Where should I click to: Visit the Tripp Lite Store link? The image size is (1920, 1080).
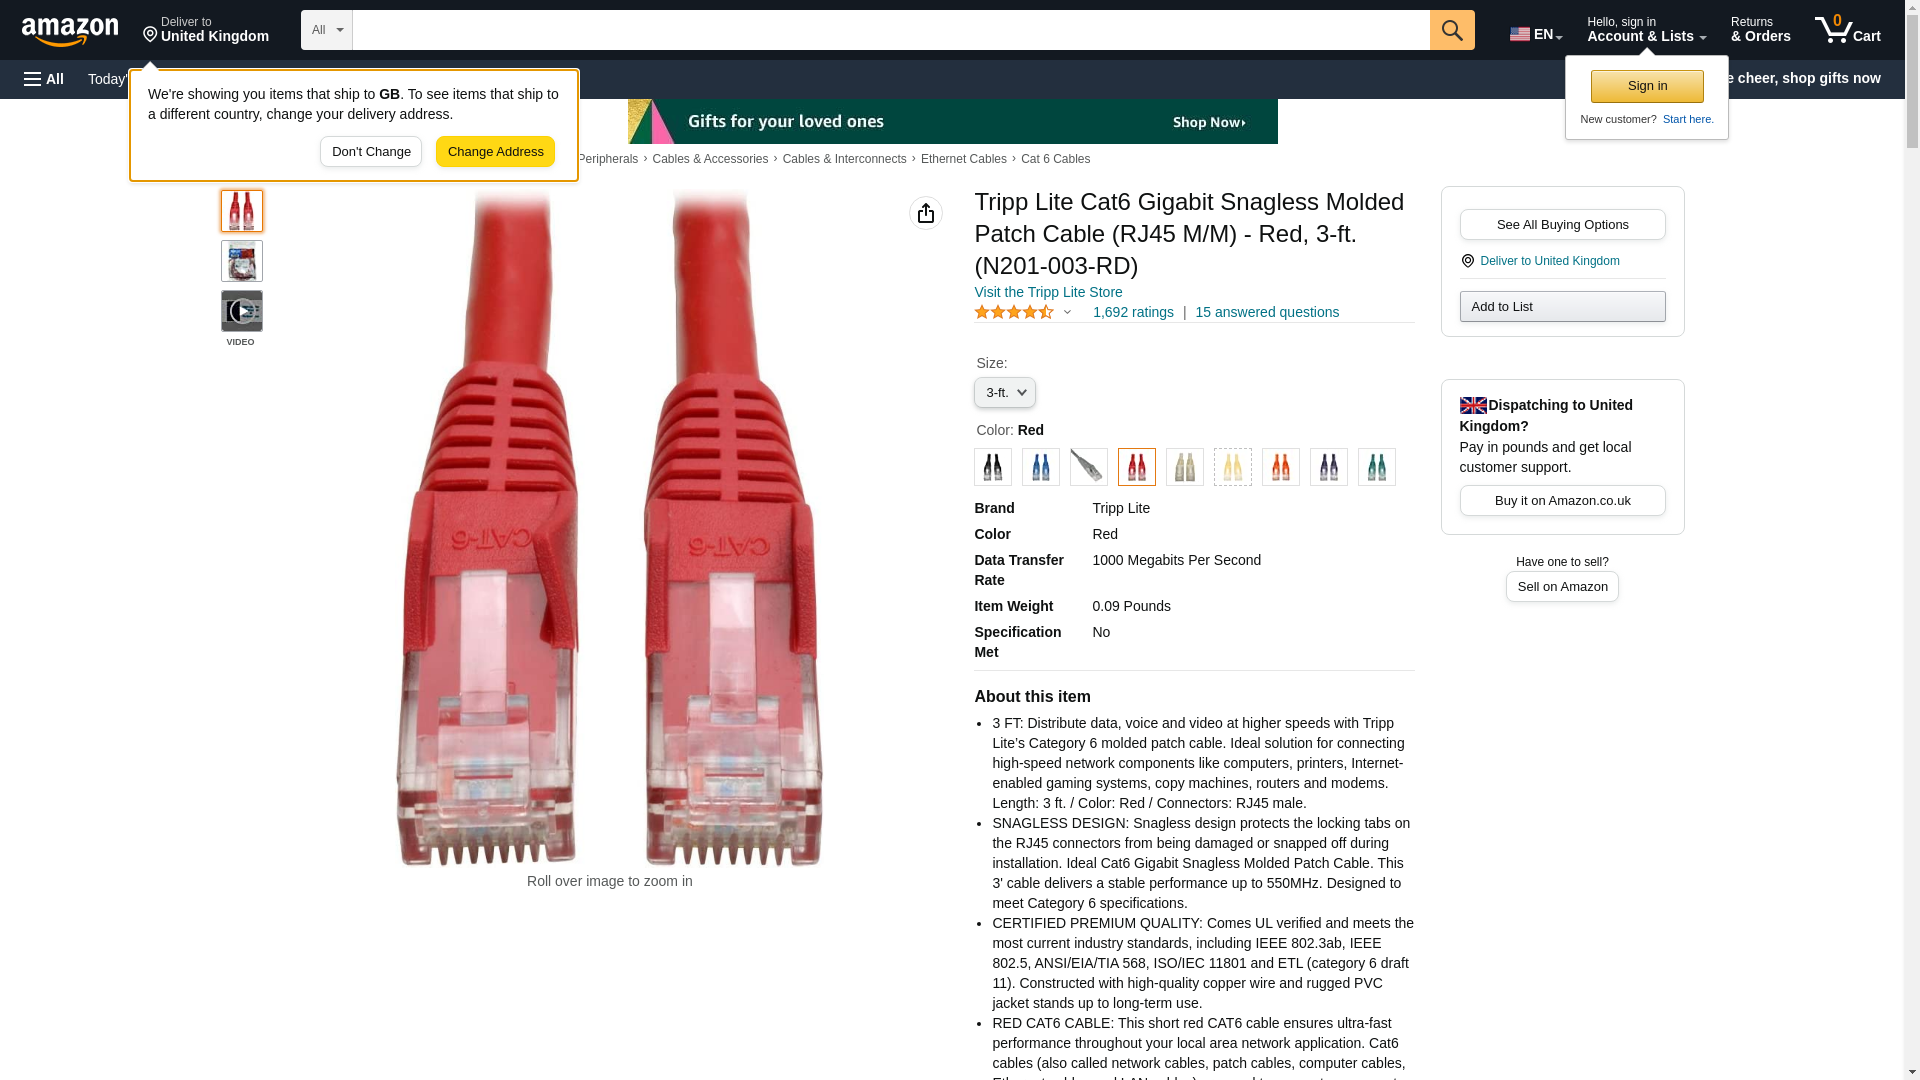pyautogui.click(x=1048, y=292)
